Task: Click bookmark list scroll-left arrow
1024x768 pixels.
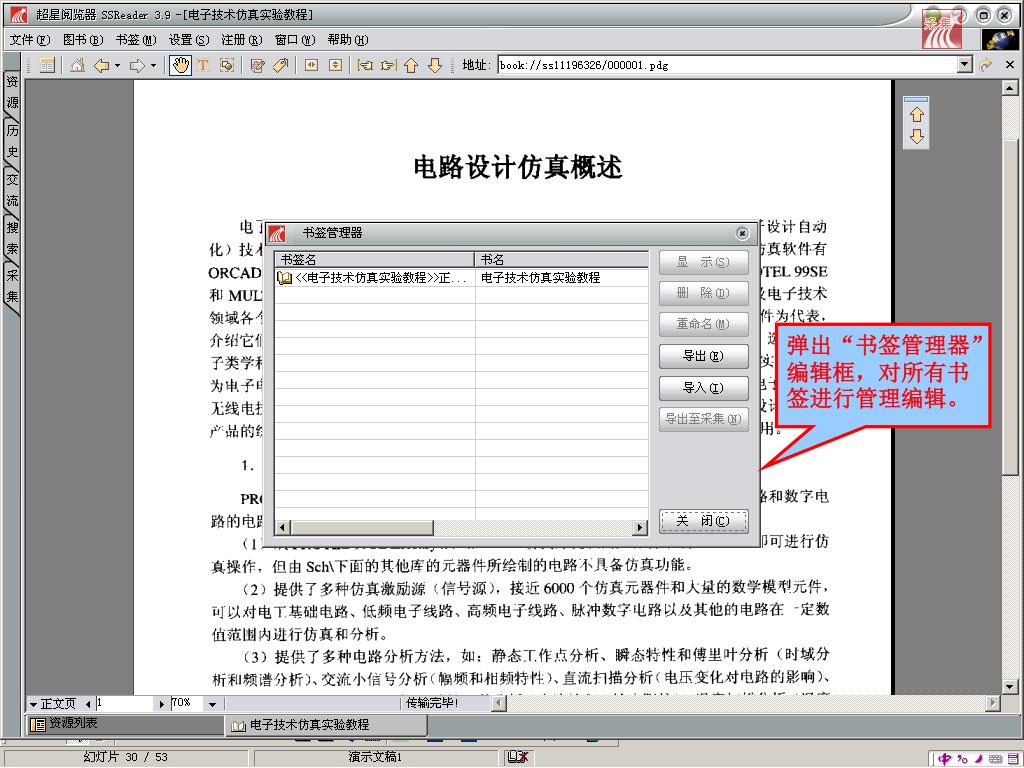Action: (x=282, y=528)
